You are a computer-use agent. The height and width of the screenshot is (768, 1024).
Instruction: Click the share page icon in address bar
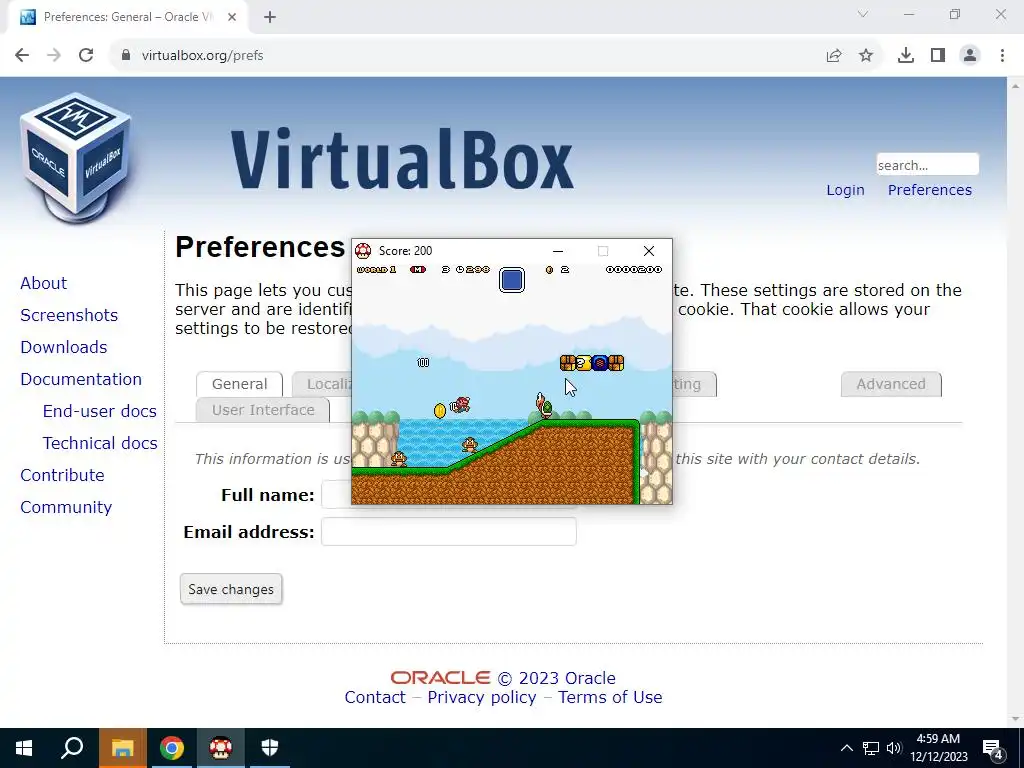[834, 56]
